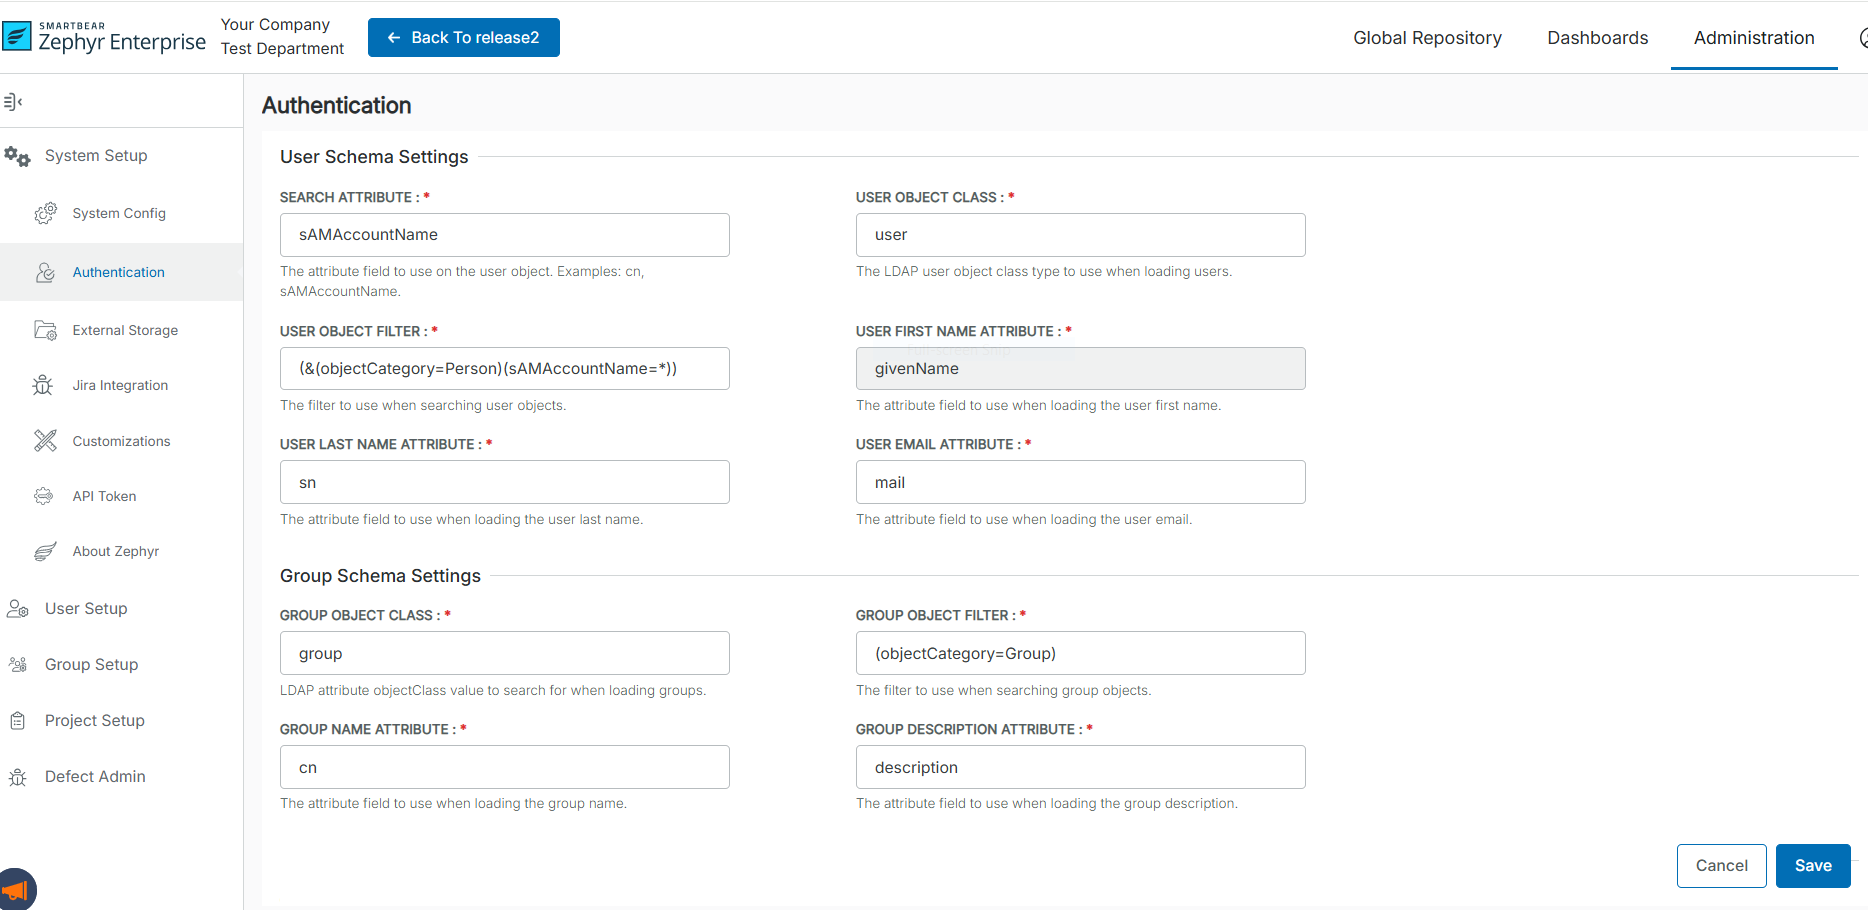Save the authentication settings
Screen dimensions: 1868x910
point(1812,866)
